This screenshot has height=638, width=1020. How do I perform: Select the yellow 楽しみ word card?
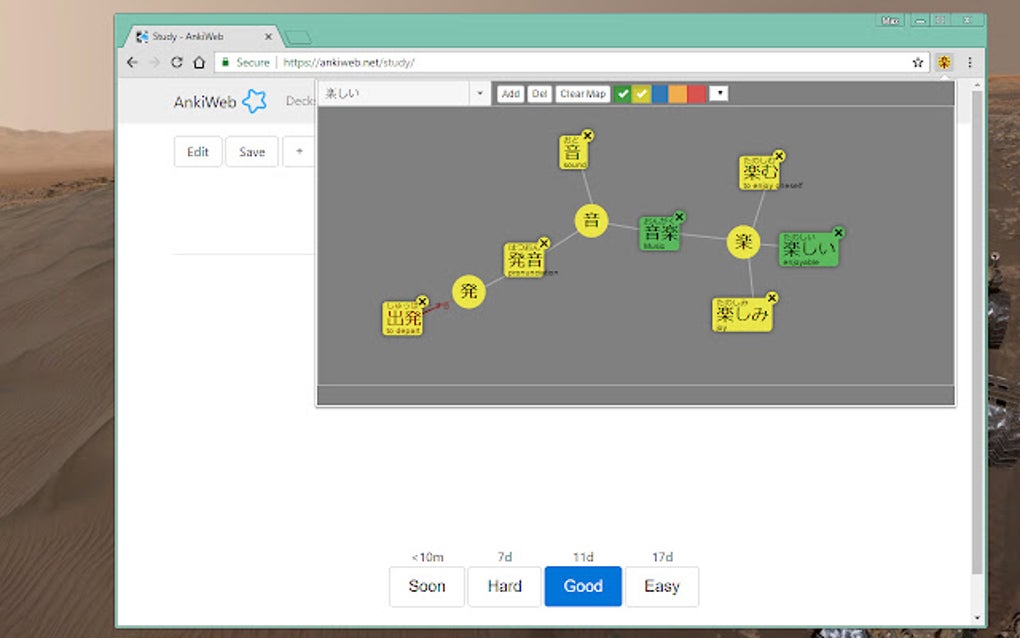click(742, 315)
